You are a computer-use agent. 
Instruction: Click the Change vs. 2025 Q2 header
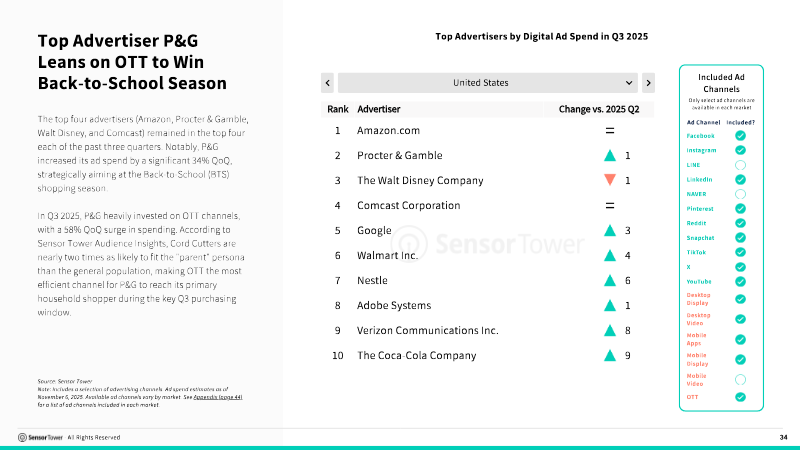point(598,108)
